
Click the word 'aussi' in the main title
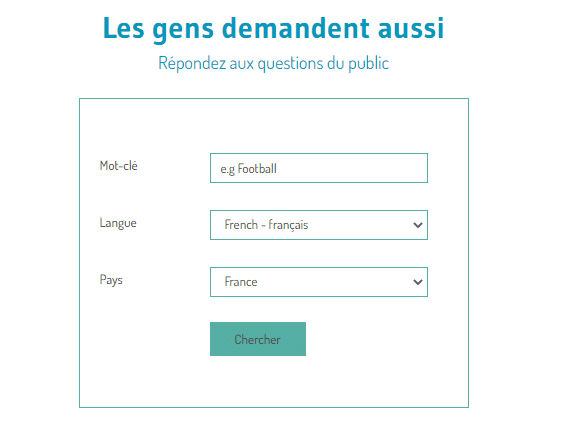pyautogui.click(x=411, y=28)
